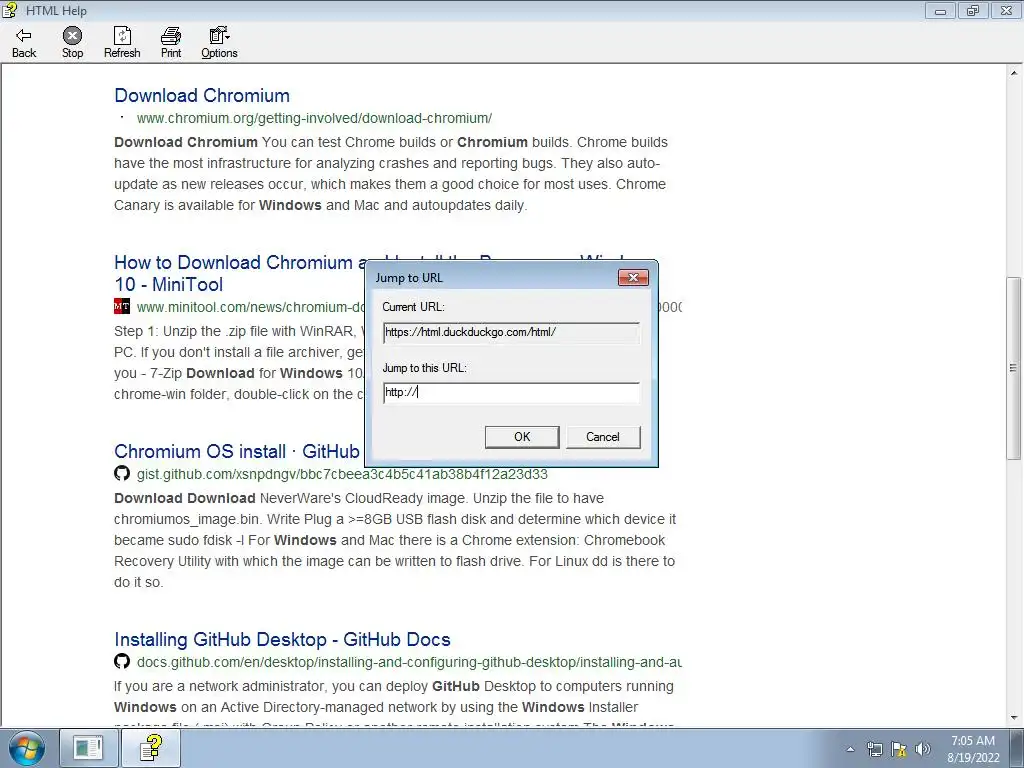Open the gist.github.com/xsnpdngv URL link
This screenshot has width=1024, height=768.
[x=342, y=475]
